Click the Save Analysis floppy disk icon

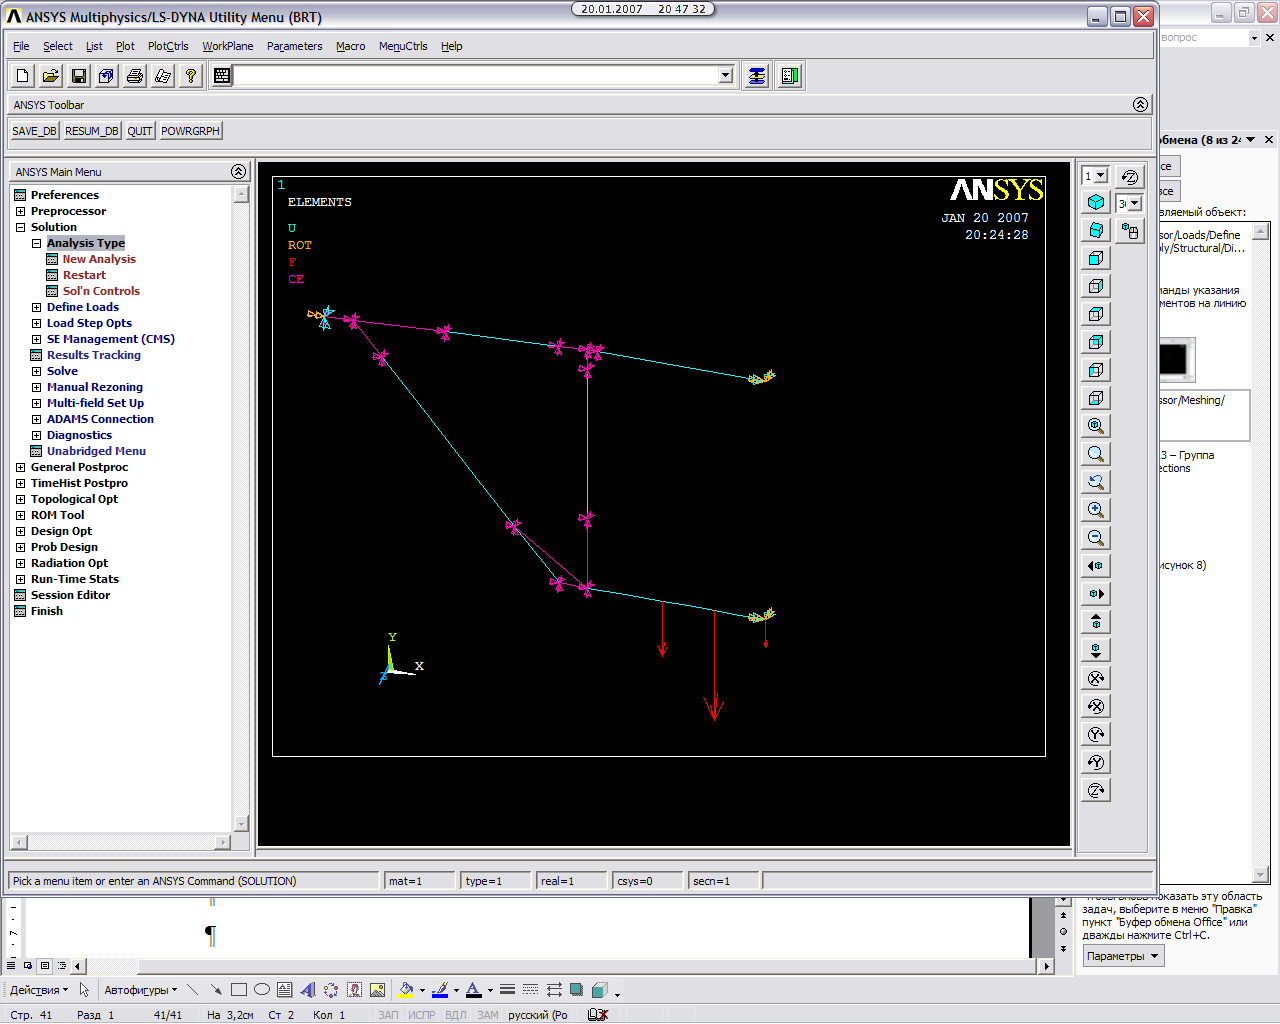tap(79, 76)
